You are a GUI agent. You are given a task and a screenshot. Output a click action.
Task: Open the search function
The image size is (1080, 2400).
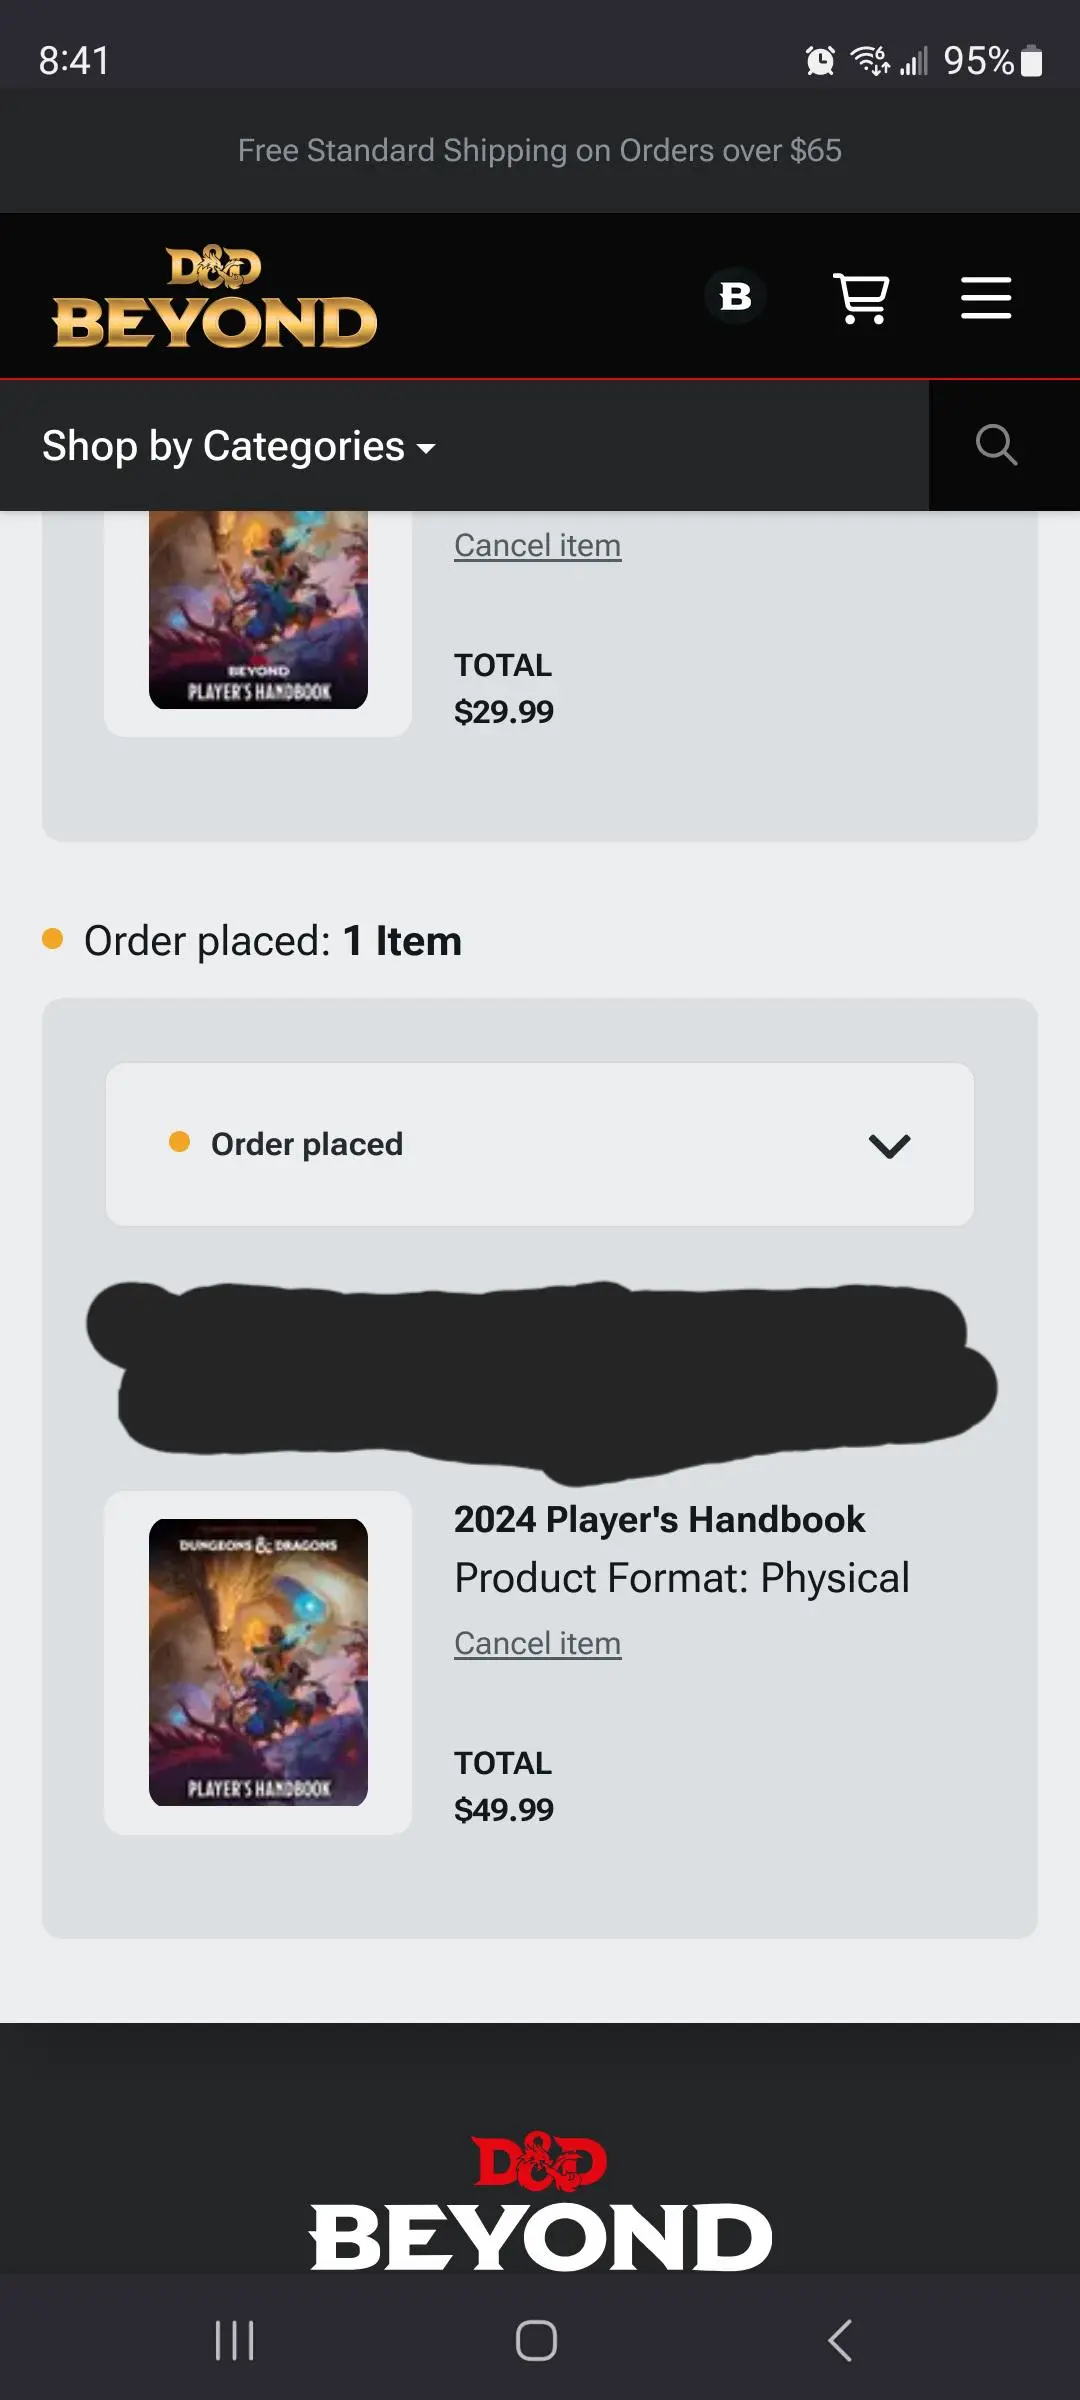(995, 444)
